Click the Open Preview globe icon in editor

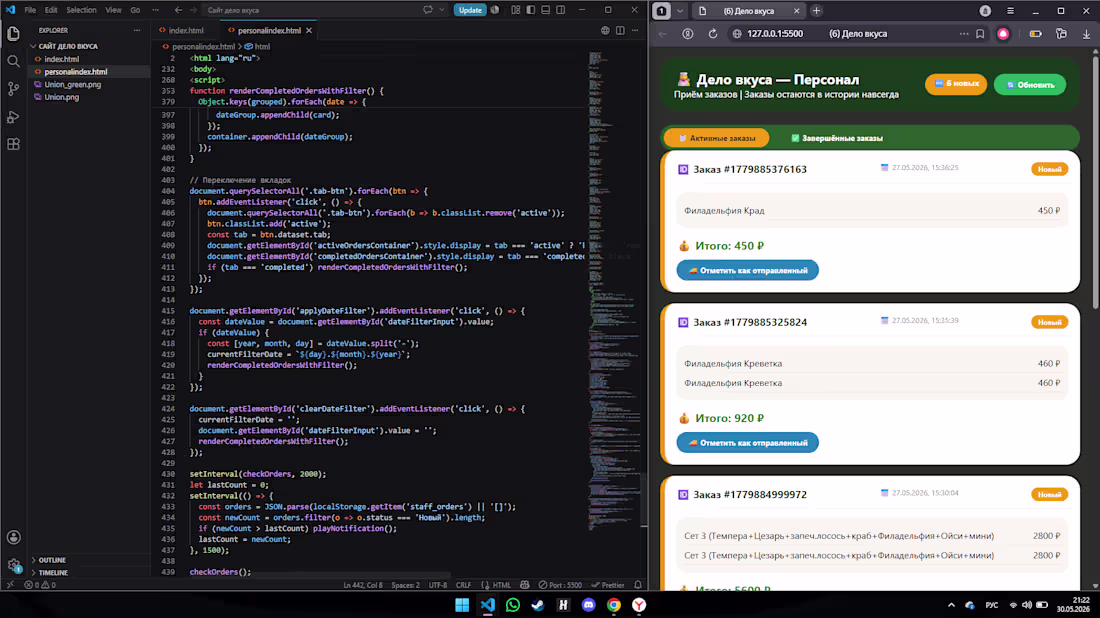pyautogui.click(x=605, y=30)
